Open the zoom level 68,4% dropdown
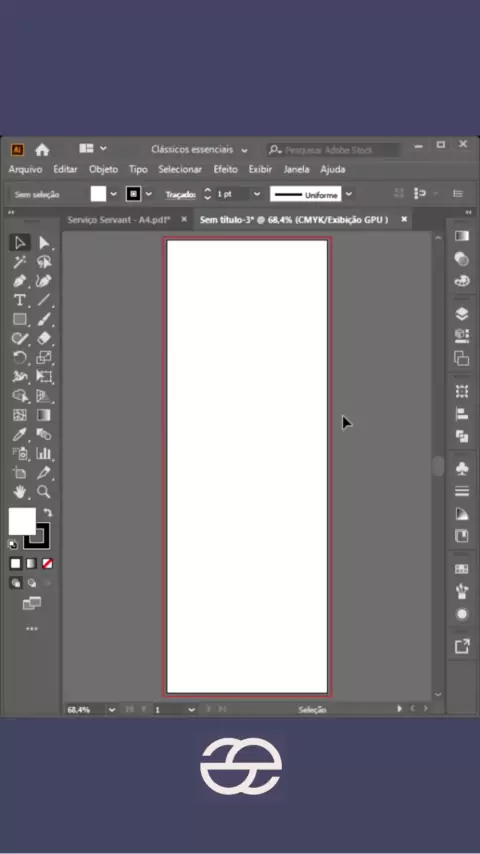Screen dimensions: 480x854 pyautogui.click(x=112, y=710)
